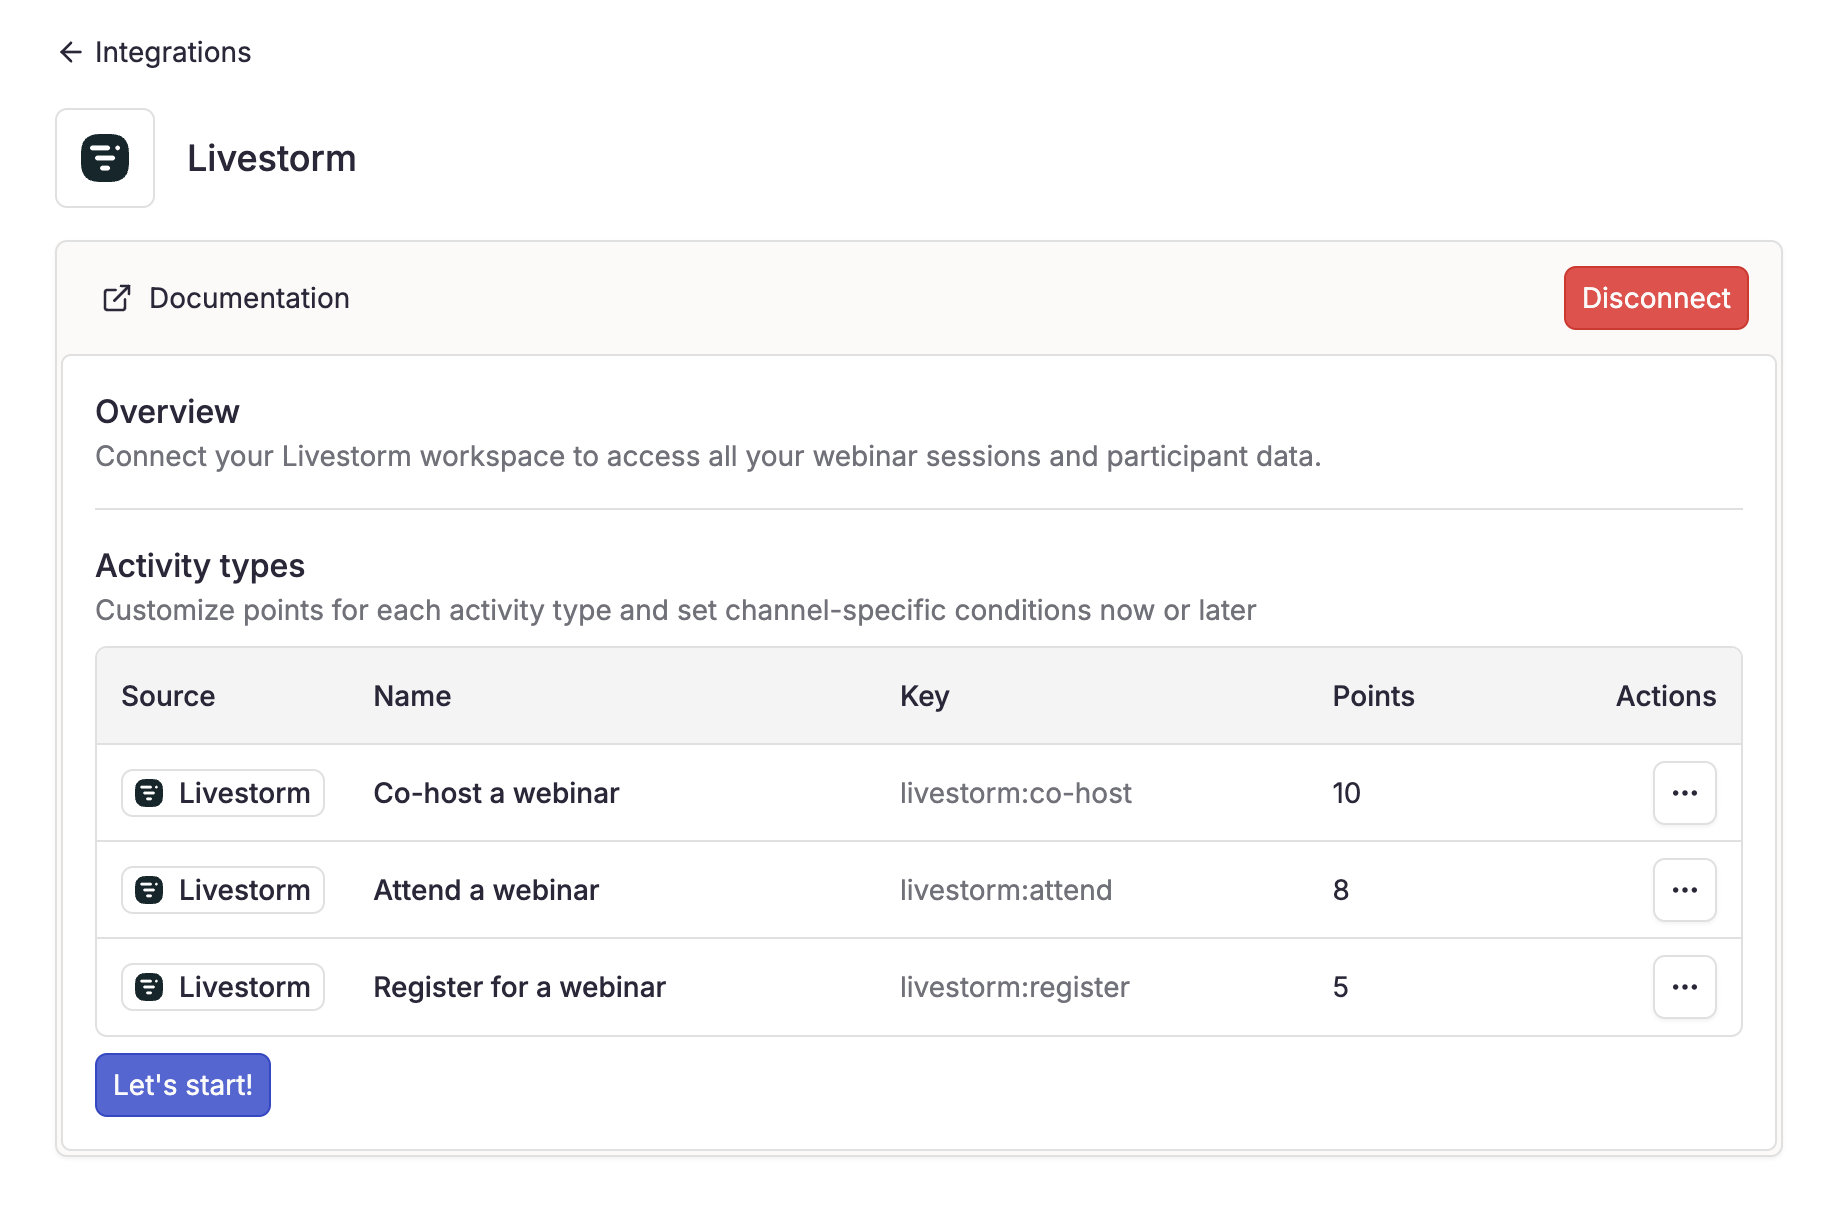Go back via the Integrations link text
Viewport: 1836px width, 1210px height.
click(x=173, y=52)
